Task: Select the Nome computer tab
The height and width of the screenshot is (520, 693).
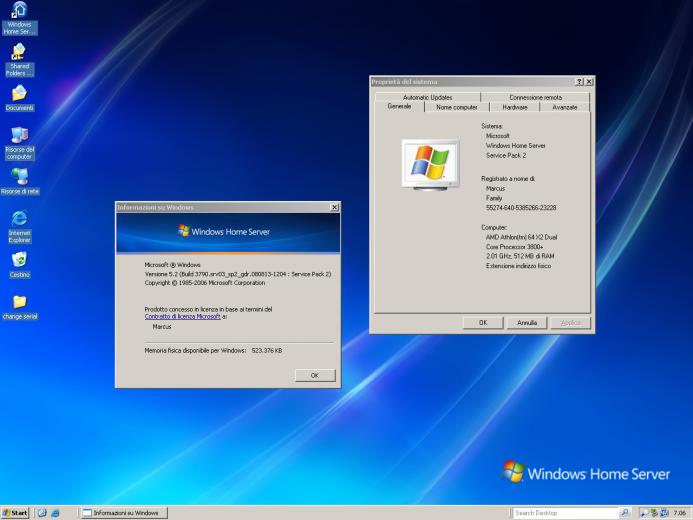Action: click(456, 107)
